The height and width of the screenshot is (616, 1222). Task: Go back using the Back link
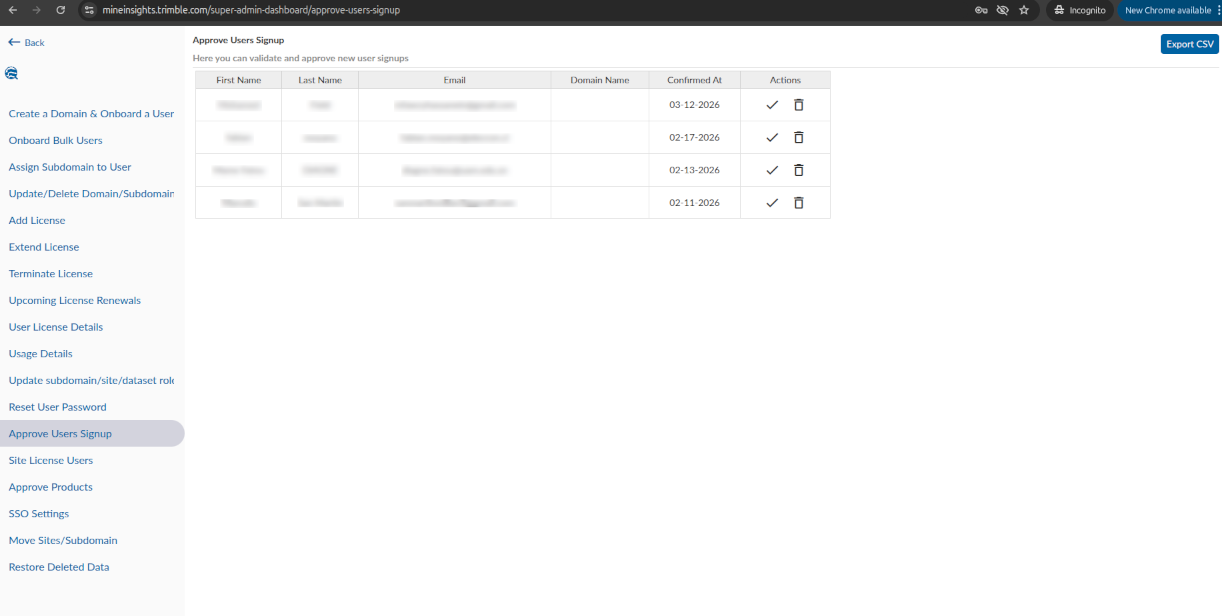(x=27, y=43)
